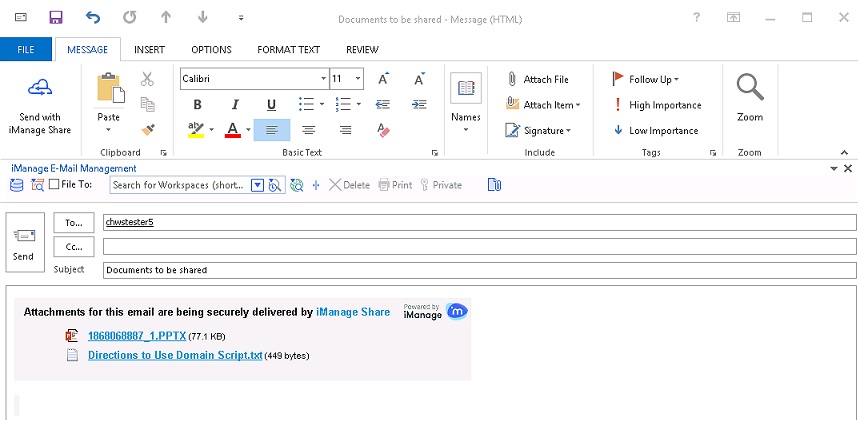
Task: Click the Paste clipboard icon
Action: coord(111,88)
